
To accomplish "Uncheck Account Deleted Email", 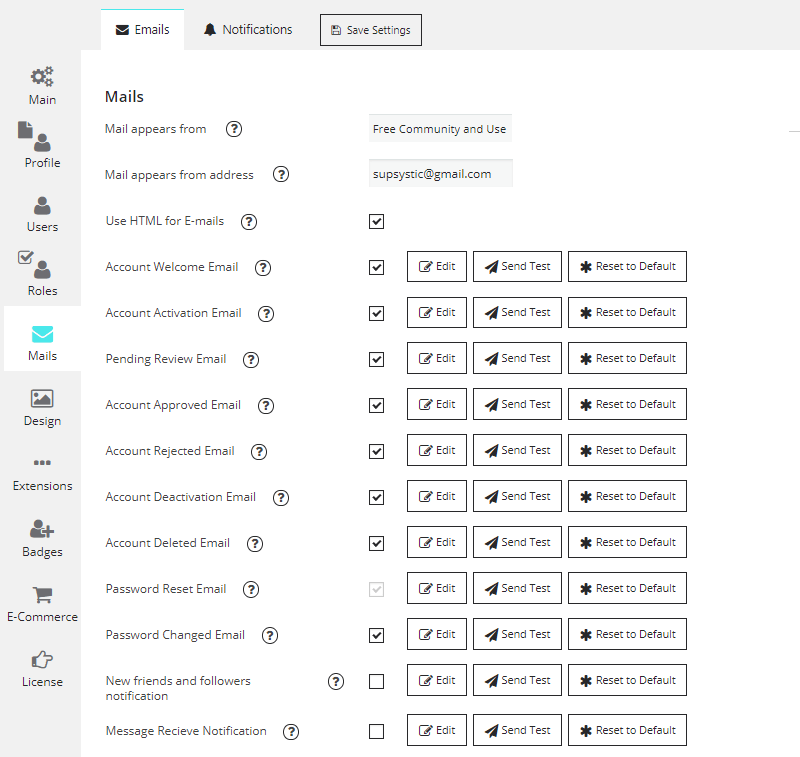I will pos(377,543).
